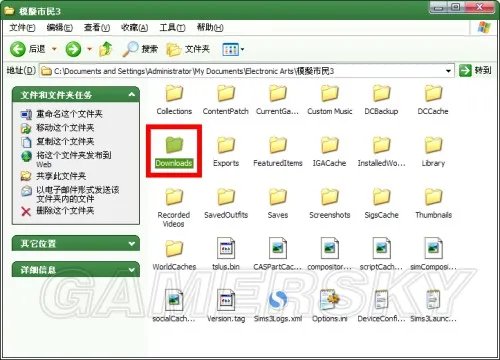Screen dimensions: 500x360
Task: Select the highlighted Downloads folder
Action: pos(174,152)
